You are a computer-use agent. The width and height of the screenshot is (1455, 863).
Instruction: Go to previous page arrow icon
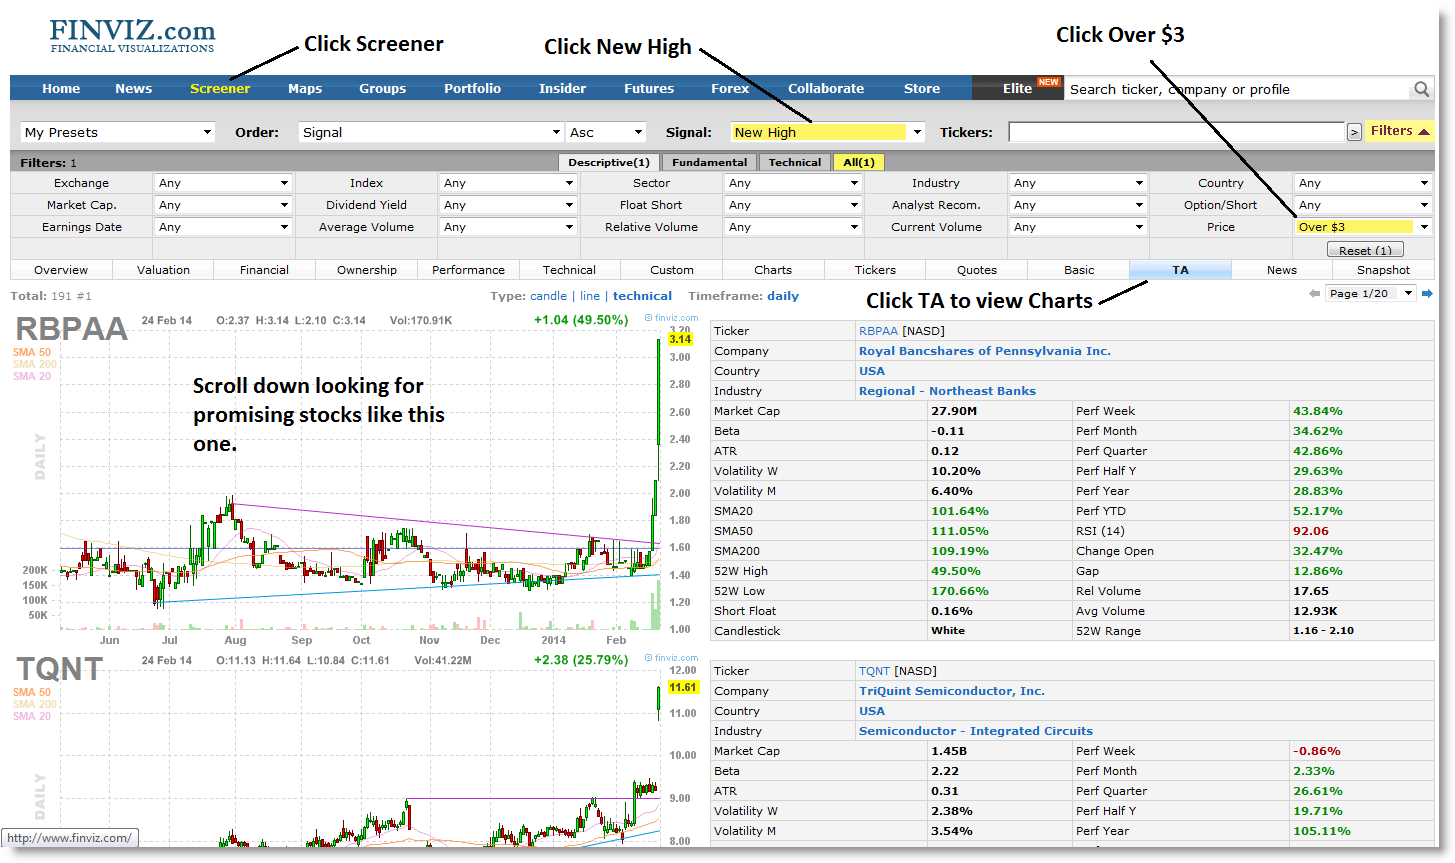[x=1314, y=294]
